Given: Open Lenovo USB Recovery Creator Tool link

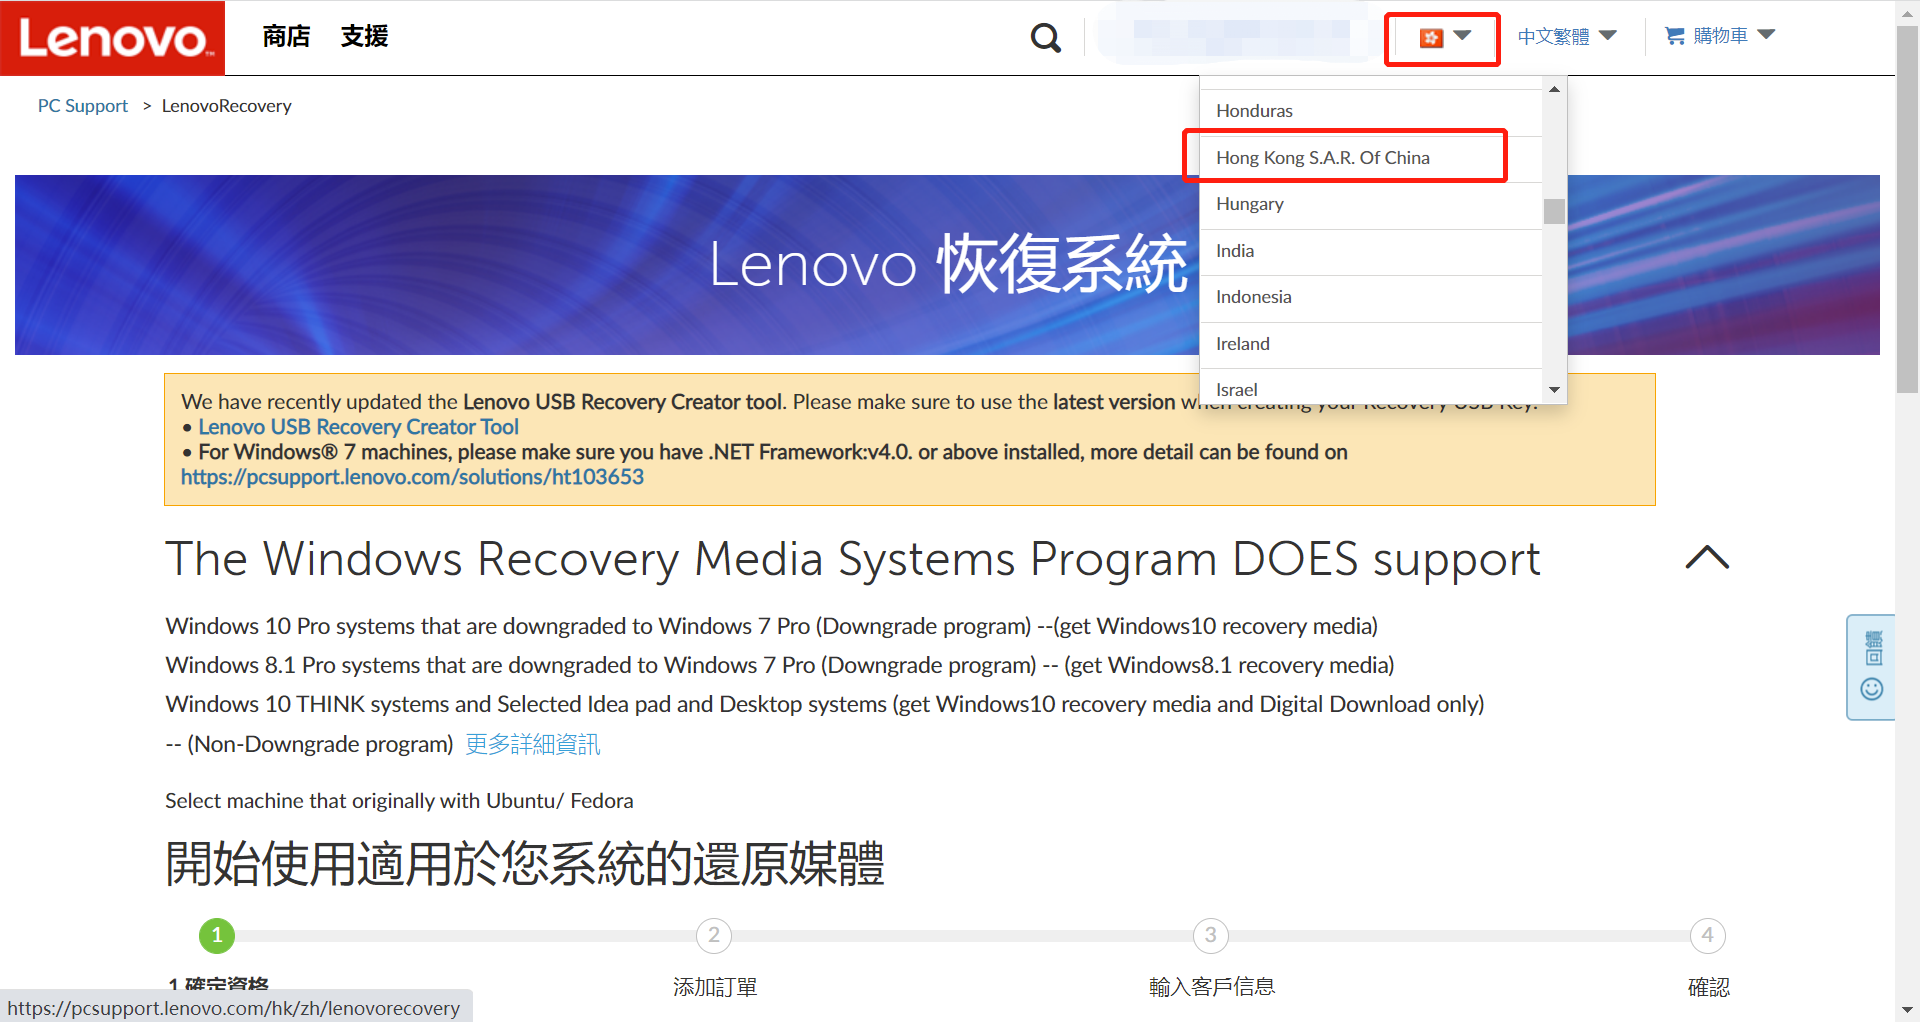Looking at the screenshot, I should tap(358, 427).
